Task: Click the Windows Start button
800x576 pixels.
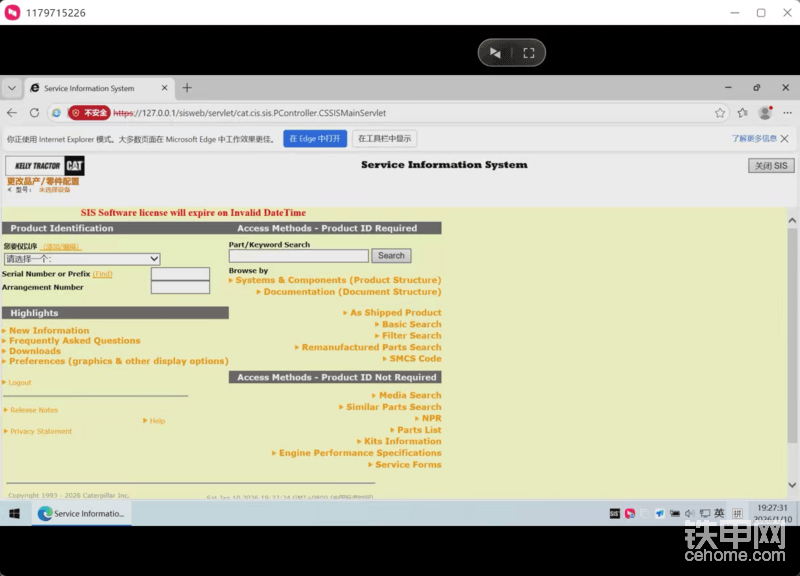Action: coord(15,513)
